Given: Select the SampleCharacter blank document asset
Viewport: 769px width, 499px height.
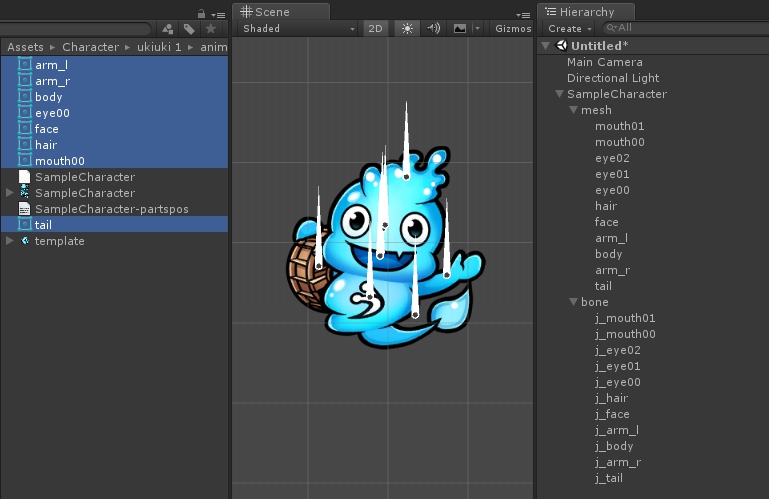Looking at the screenshot, I should coord(25,177).
